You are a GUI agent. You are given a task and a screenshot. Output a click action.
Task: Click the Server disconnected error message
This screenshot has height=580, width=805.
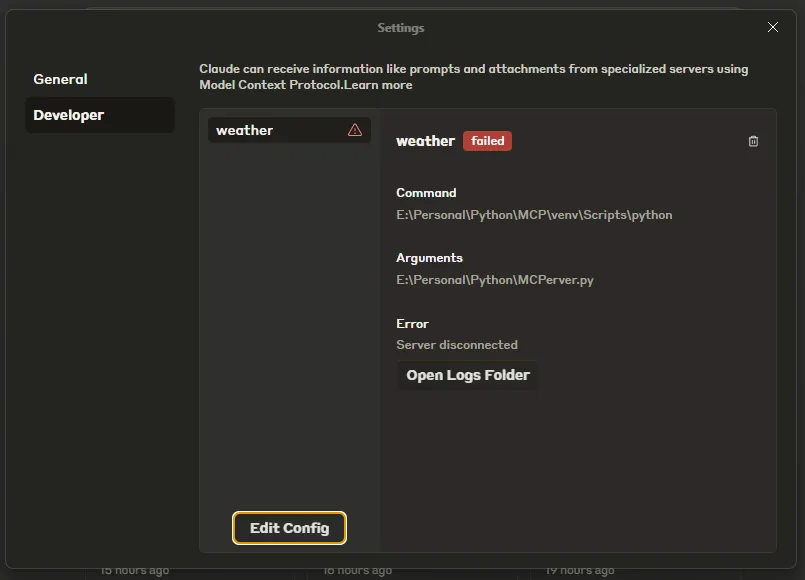[x=457, y=344]
